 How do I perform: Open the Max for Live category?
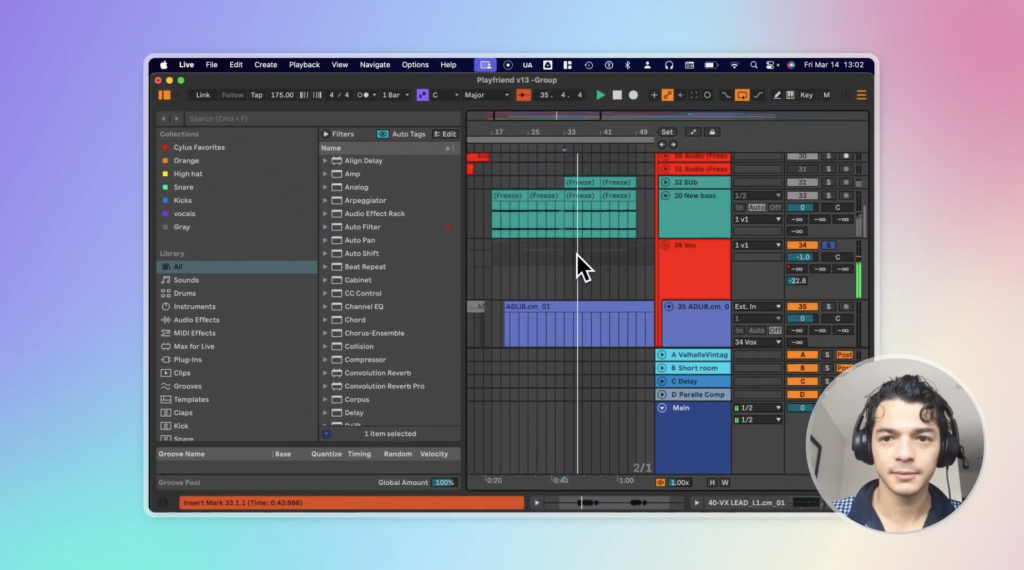pyautogui.click(x=193, y=347)
